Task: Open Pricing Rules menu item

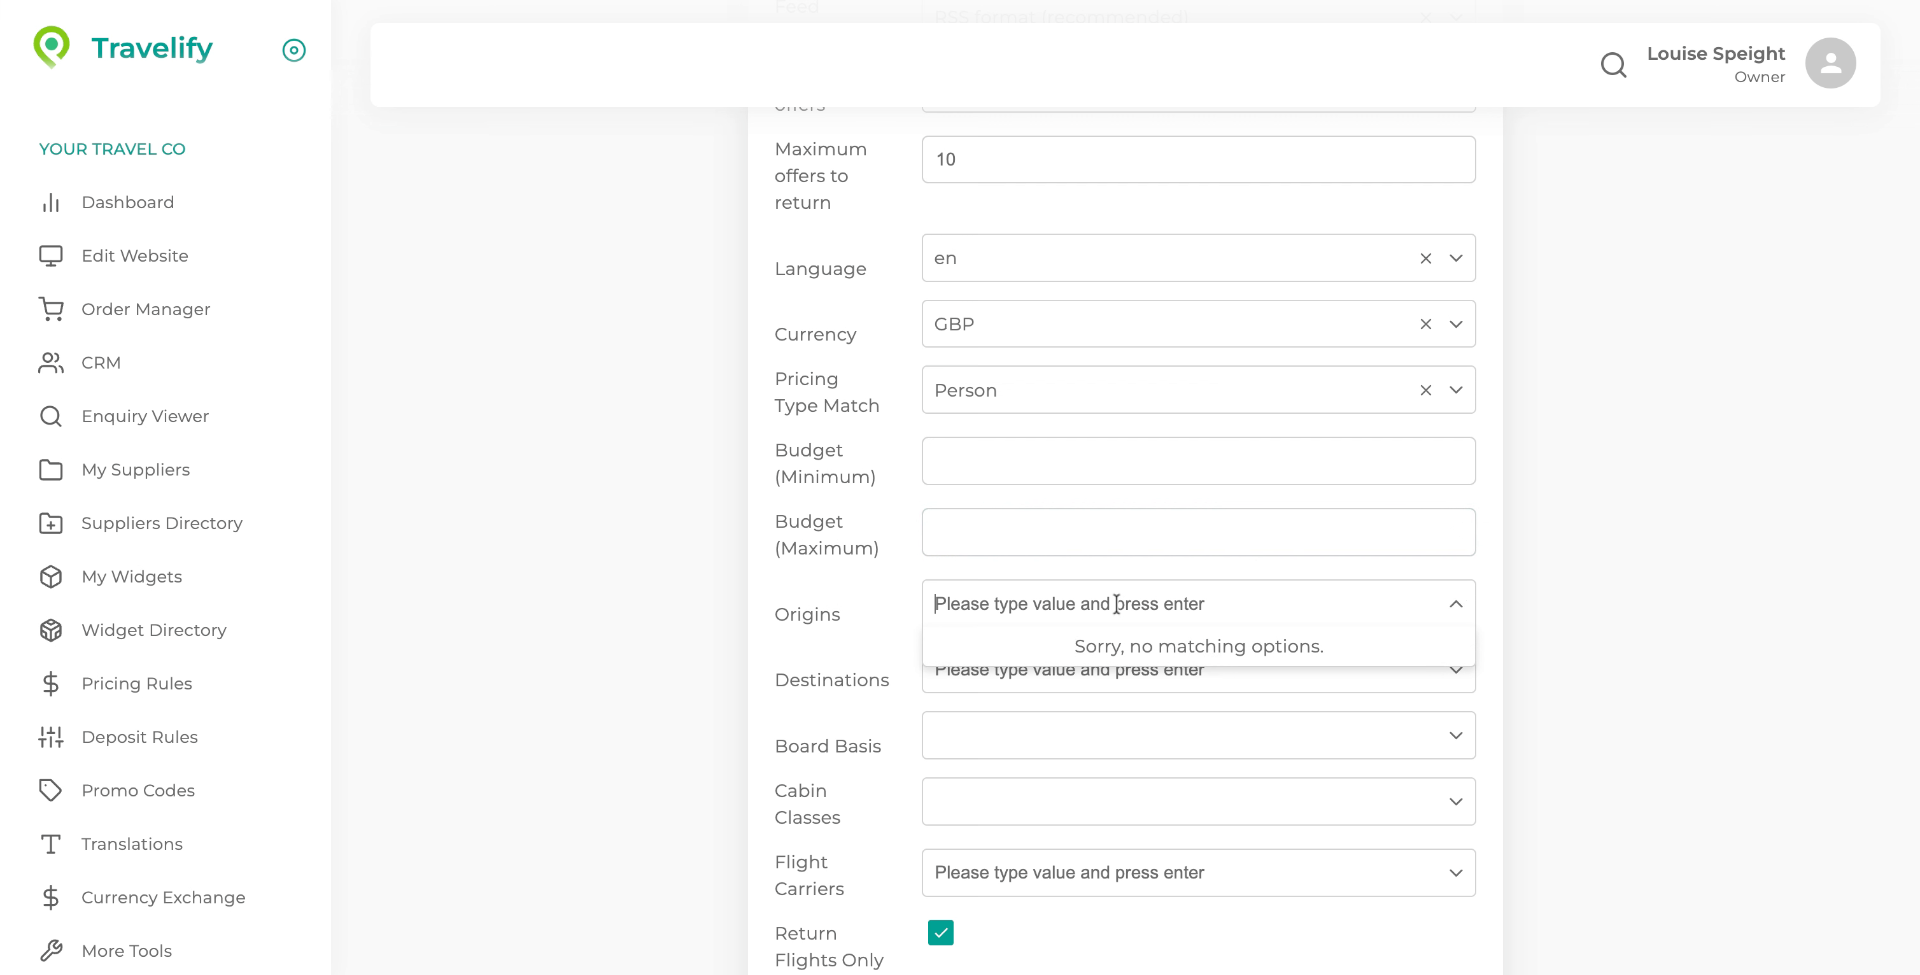Action: 136,684
